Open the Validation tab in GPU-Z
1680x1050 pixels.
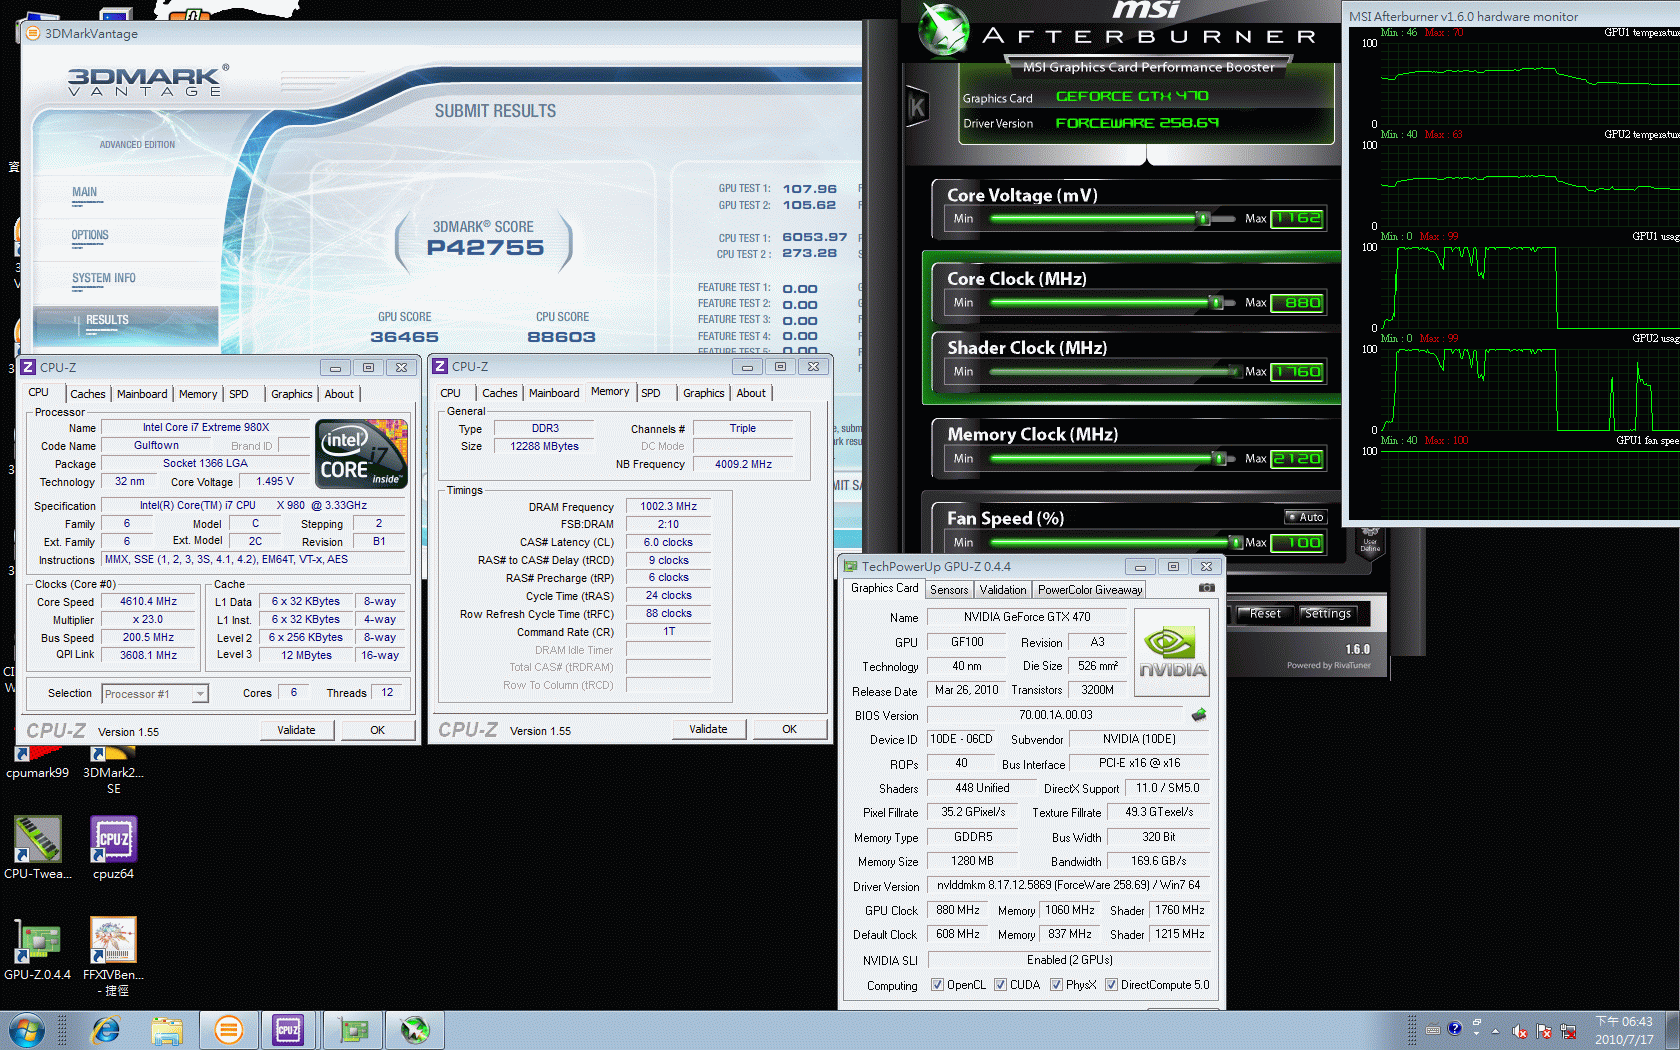[1003, 590]
